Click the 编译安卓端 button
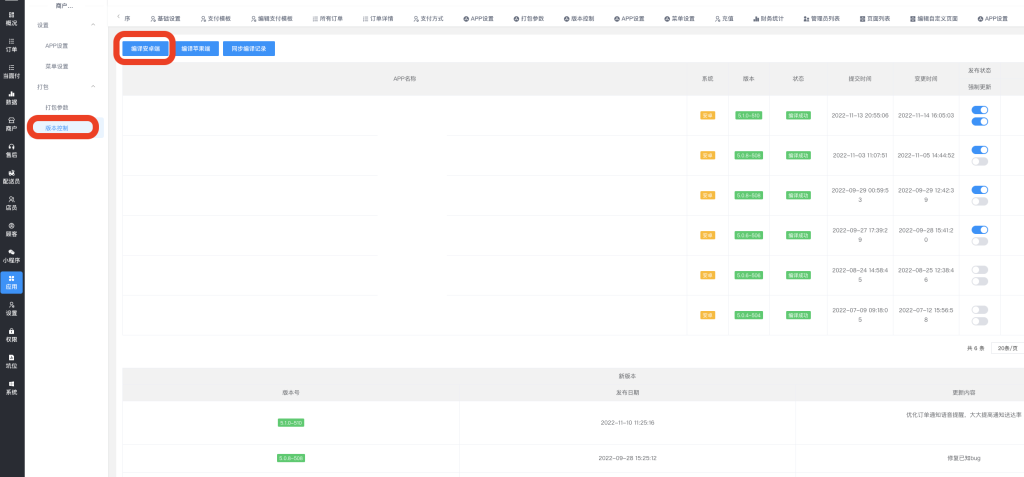 pos(145,48)
